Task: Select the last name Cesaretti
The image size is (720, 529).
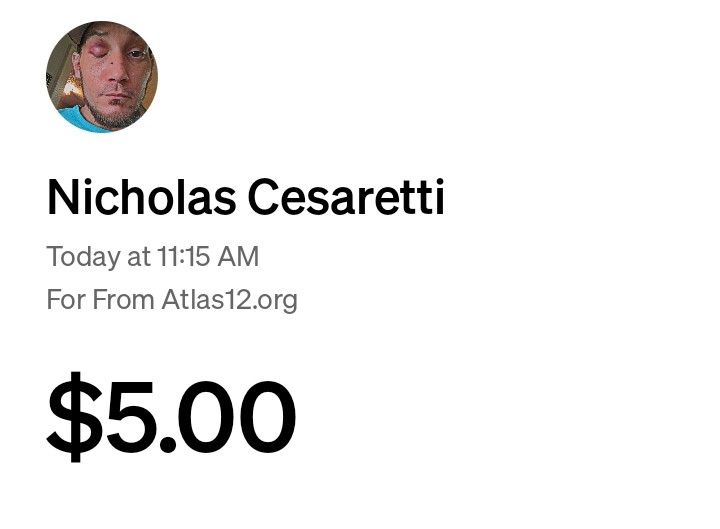Action: click(346, 197)
